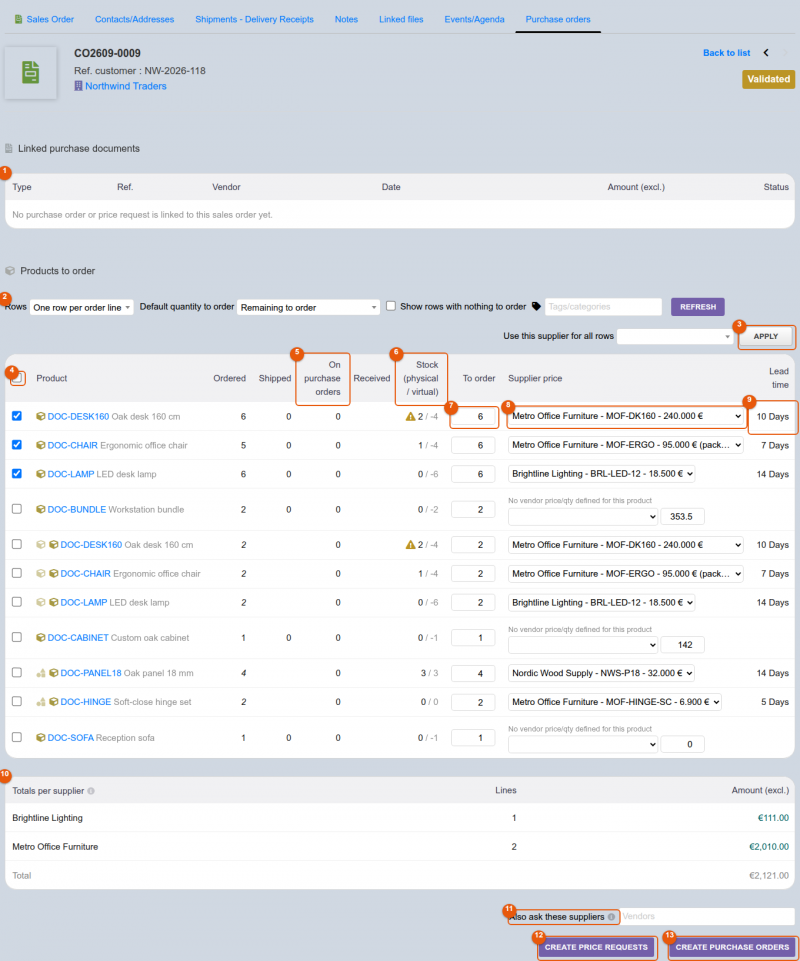Enable Show rows with nothing to order

tap(390, 306)
